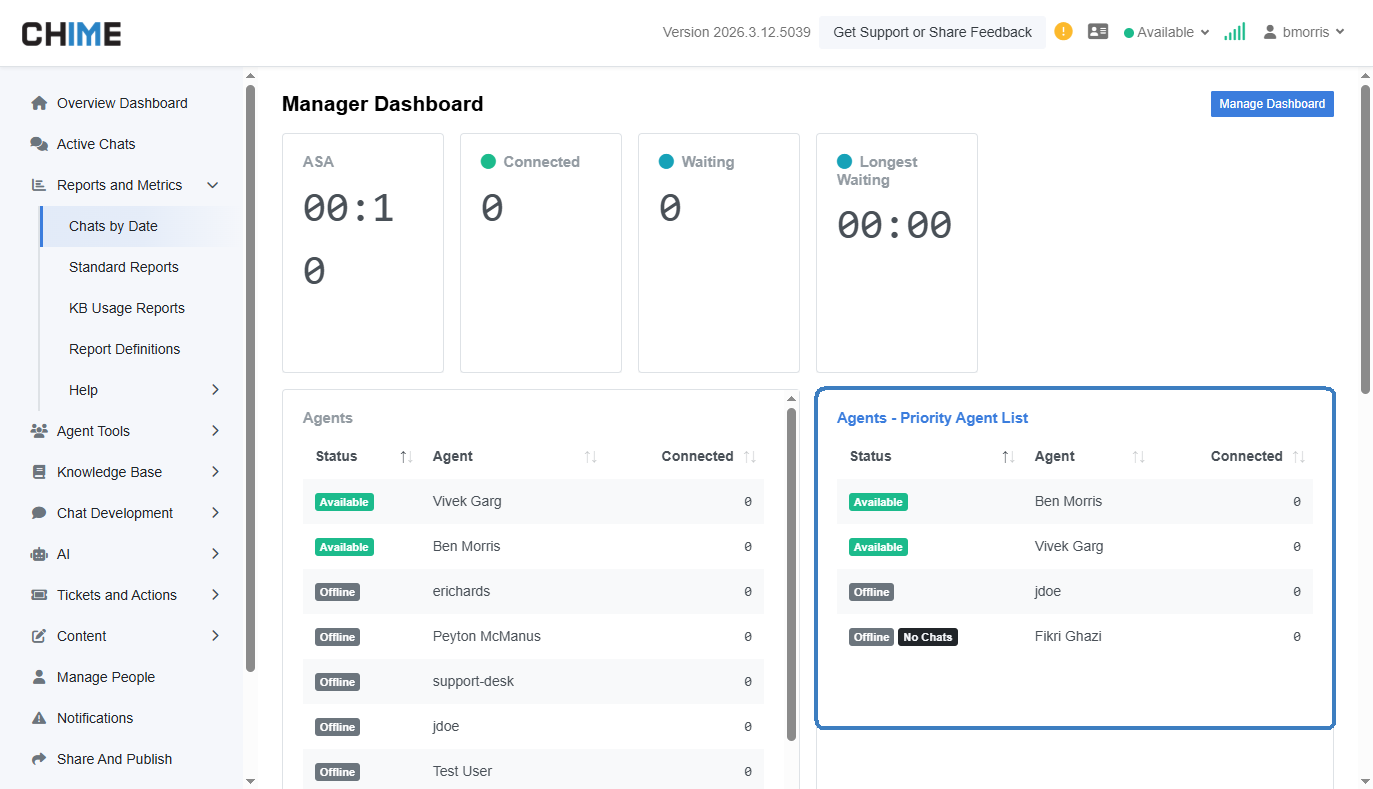The height and width of the screenshot is (789, 1373).
Task: Click the orange warning alert icon
Action: click(1063, 32)
